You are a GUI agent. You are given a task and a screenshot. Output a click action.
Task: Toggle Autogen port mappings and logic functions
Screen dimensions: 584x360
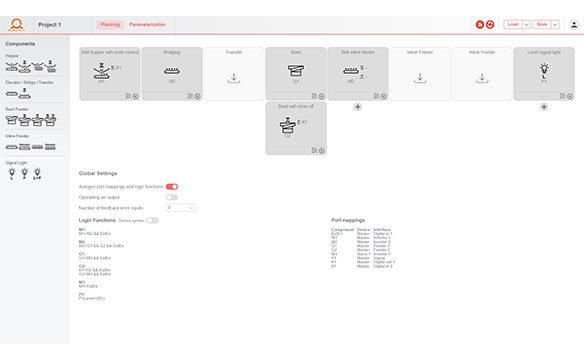pos(172,187)
